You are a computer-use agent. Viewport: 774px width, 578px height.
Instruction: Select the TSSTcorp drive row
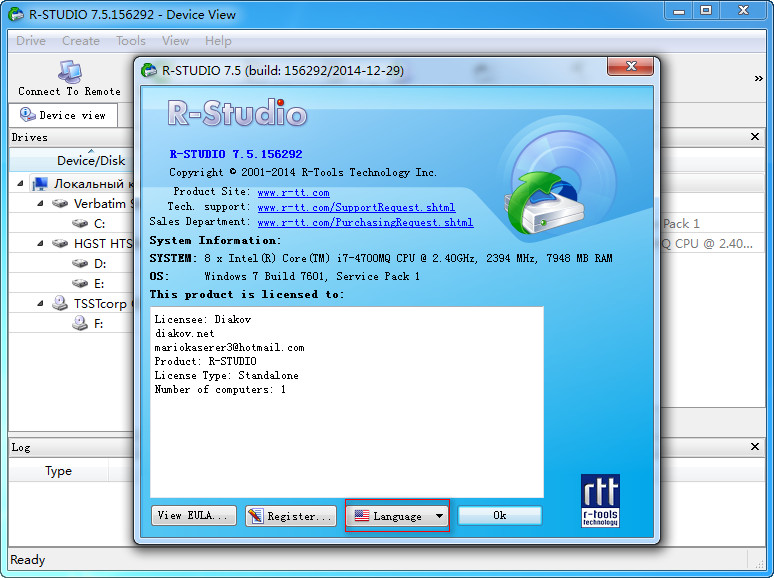coord(72,303)
